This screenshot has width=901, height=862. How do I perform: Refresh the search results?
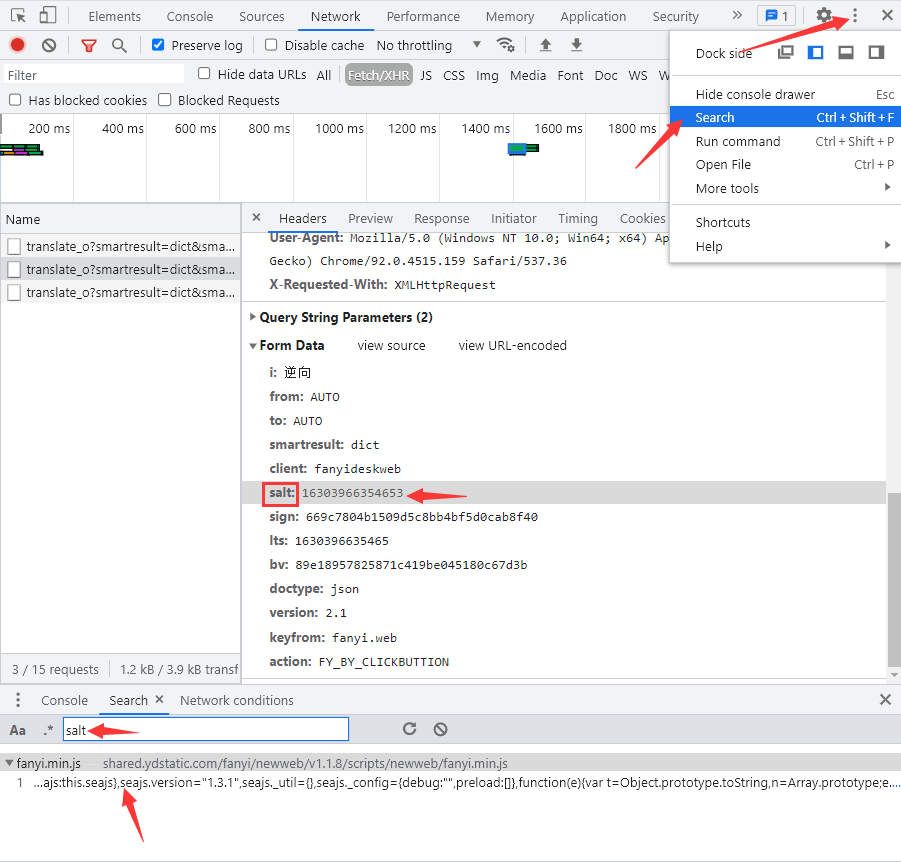click(409, 730)
